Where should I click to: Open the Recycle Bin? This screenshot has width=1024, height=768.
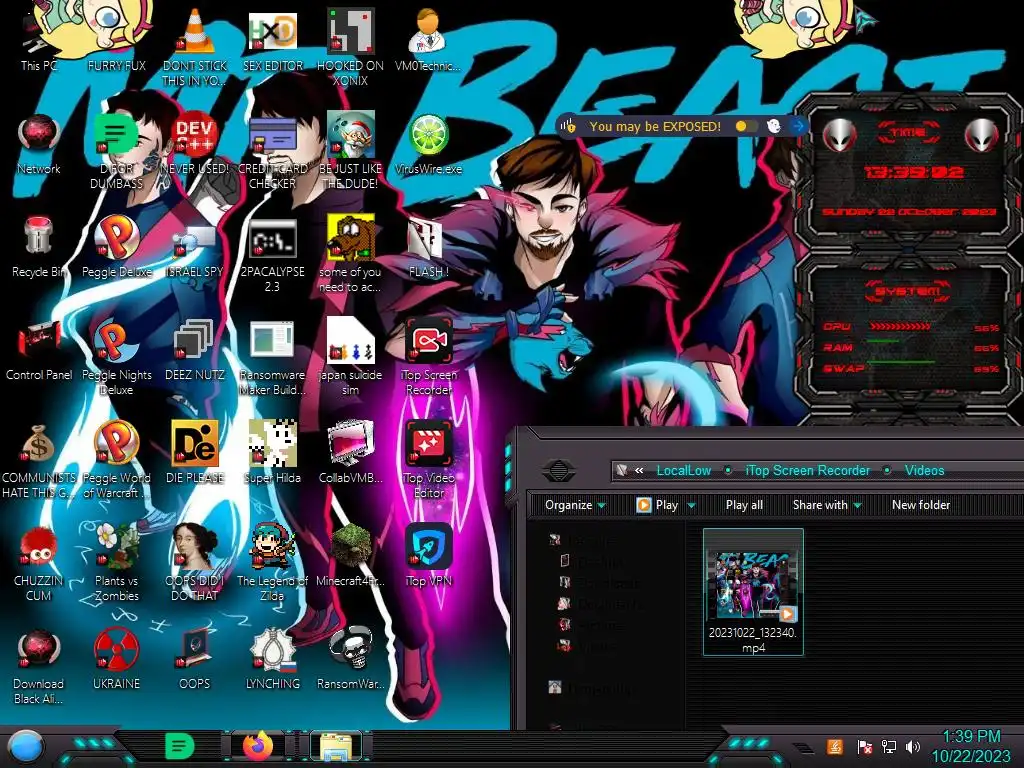click(39, 245)
